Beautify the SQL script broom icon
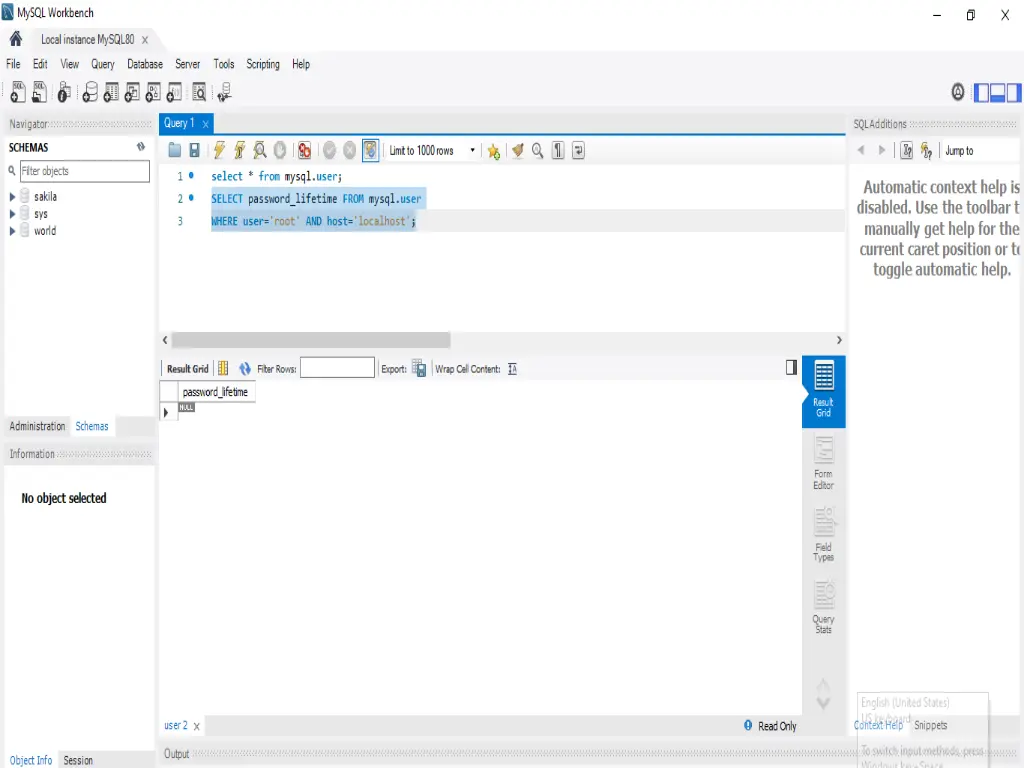Screen dimensions: 1024x768 click(517, 150)
